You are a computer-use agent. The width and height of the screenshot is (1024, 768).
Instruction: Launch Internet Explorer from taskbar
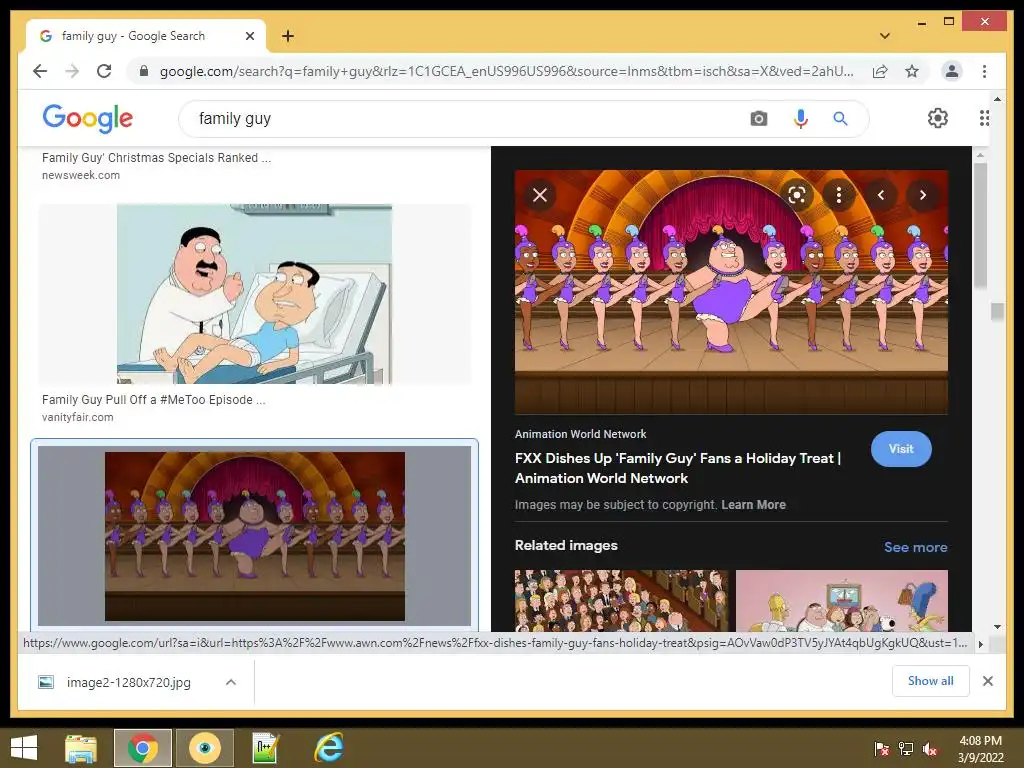click(328, 748)
